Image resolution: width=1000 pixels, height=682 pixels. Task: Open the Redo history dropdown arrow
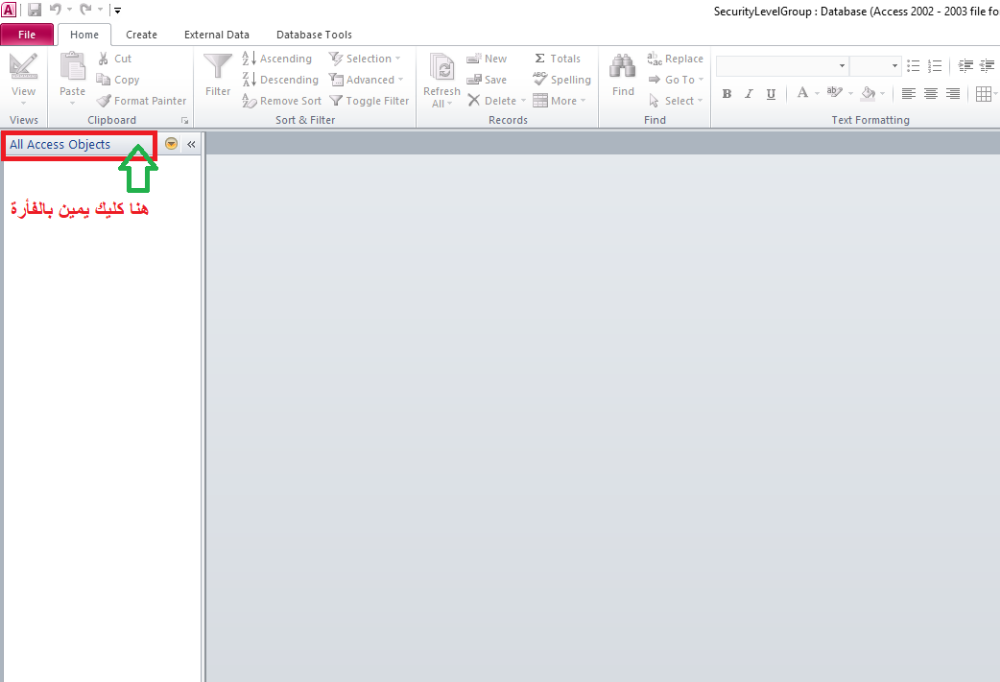[x=100, y=10]
